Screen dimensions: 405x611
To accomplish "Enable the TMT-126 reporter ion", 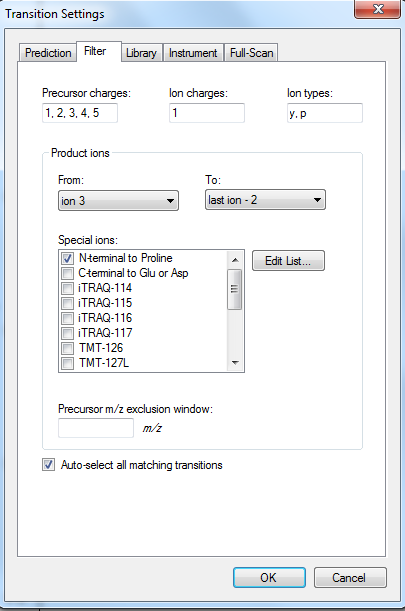I will pyautogui.click(x=67, y=348).
